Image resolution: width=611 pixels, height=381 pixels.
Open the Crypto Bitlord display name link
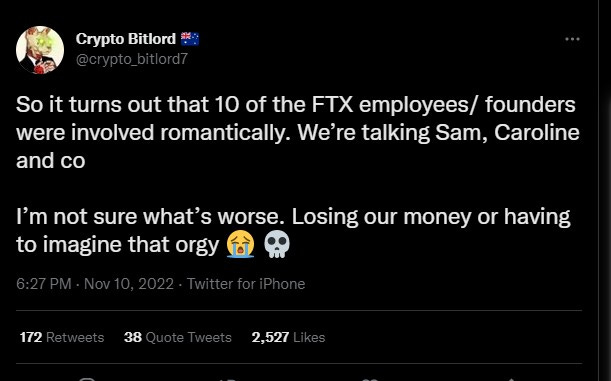click(x=125, y=39)
